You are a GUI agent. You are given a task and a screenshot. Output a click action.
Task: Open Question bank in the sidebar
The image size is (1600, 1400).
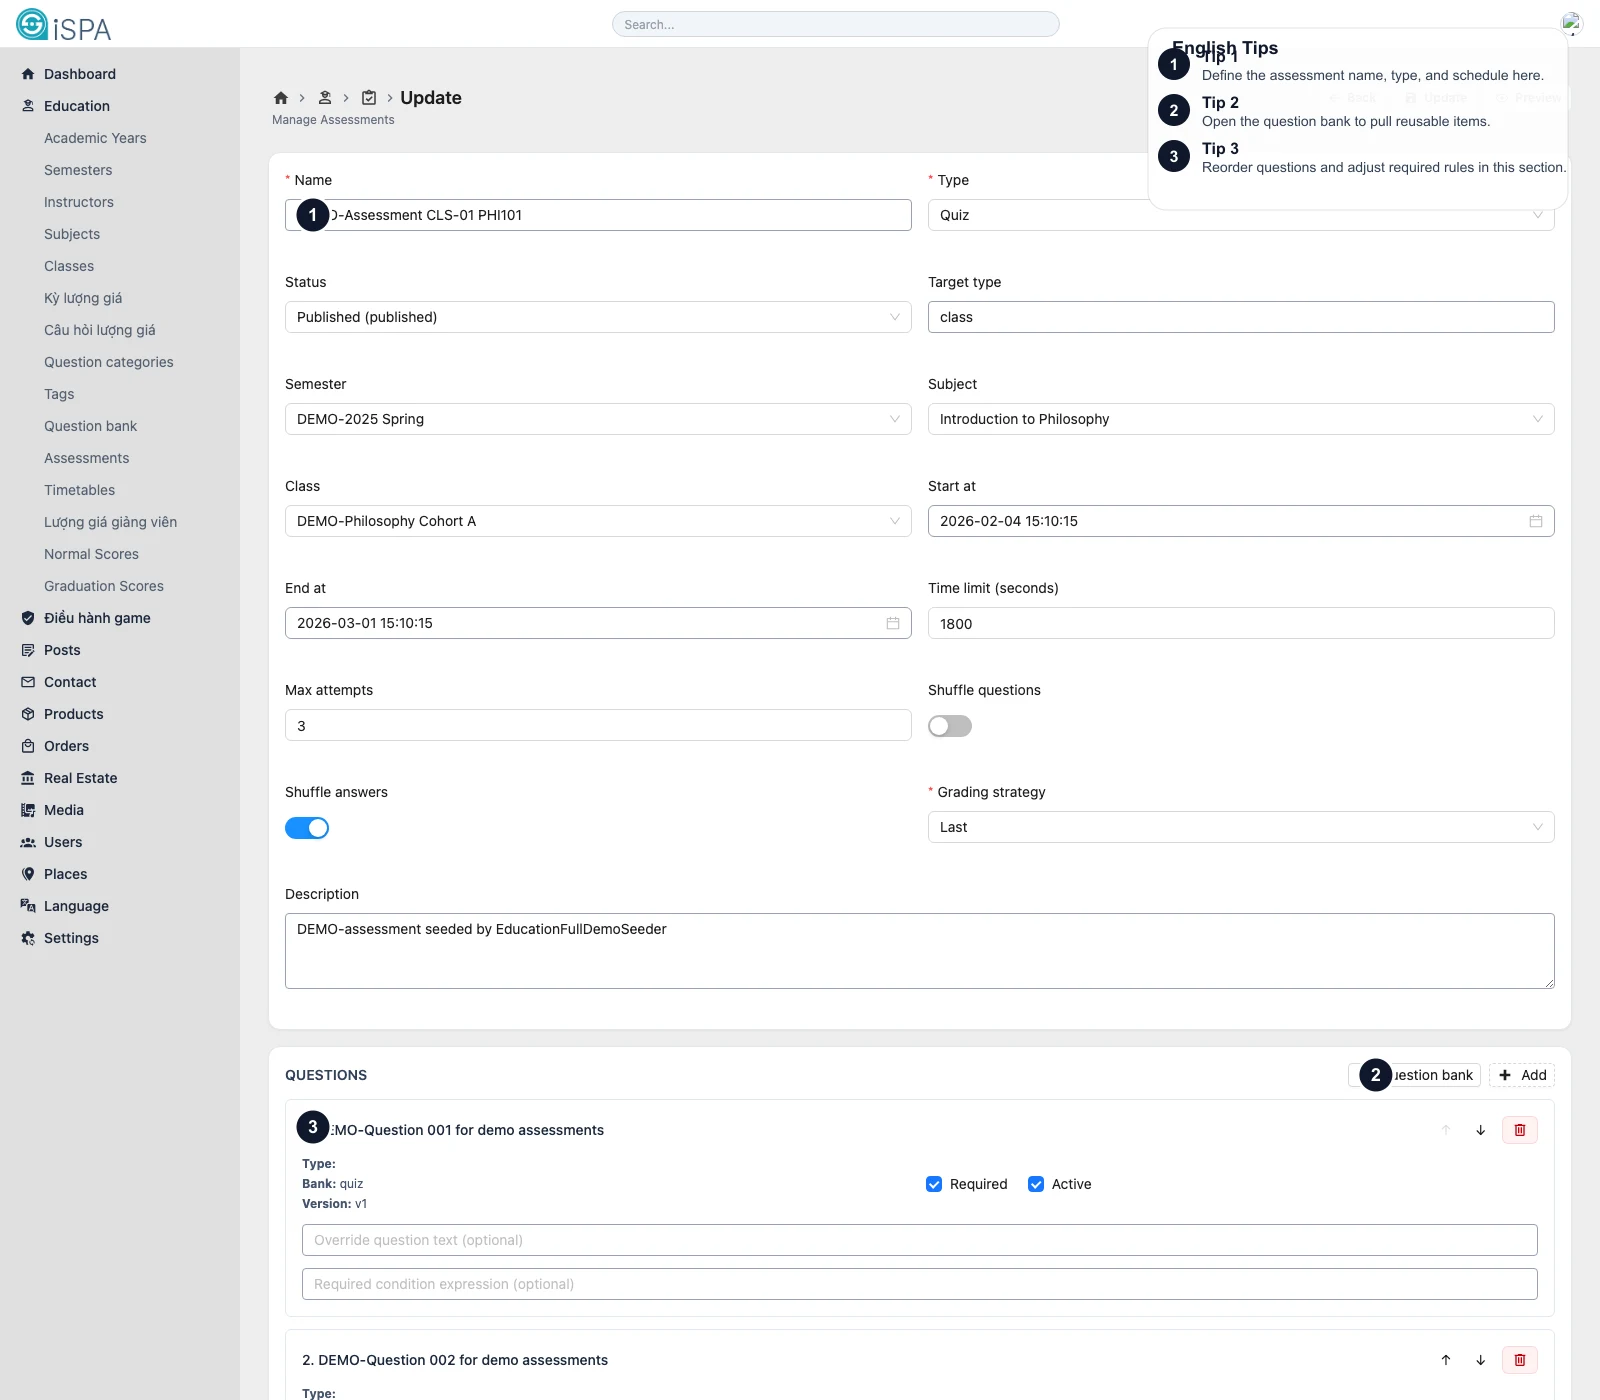coord(90,426)
